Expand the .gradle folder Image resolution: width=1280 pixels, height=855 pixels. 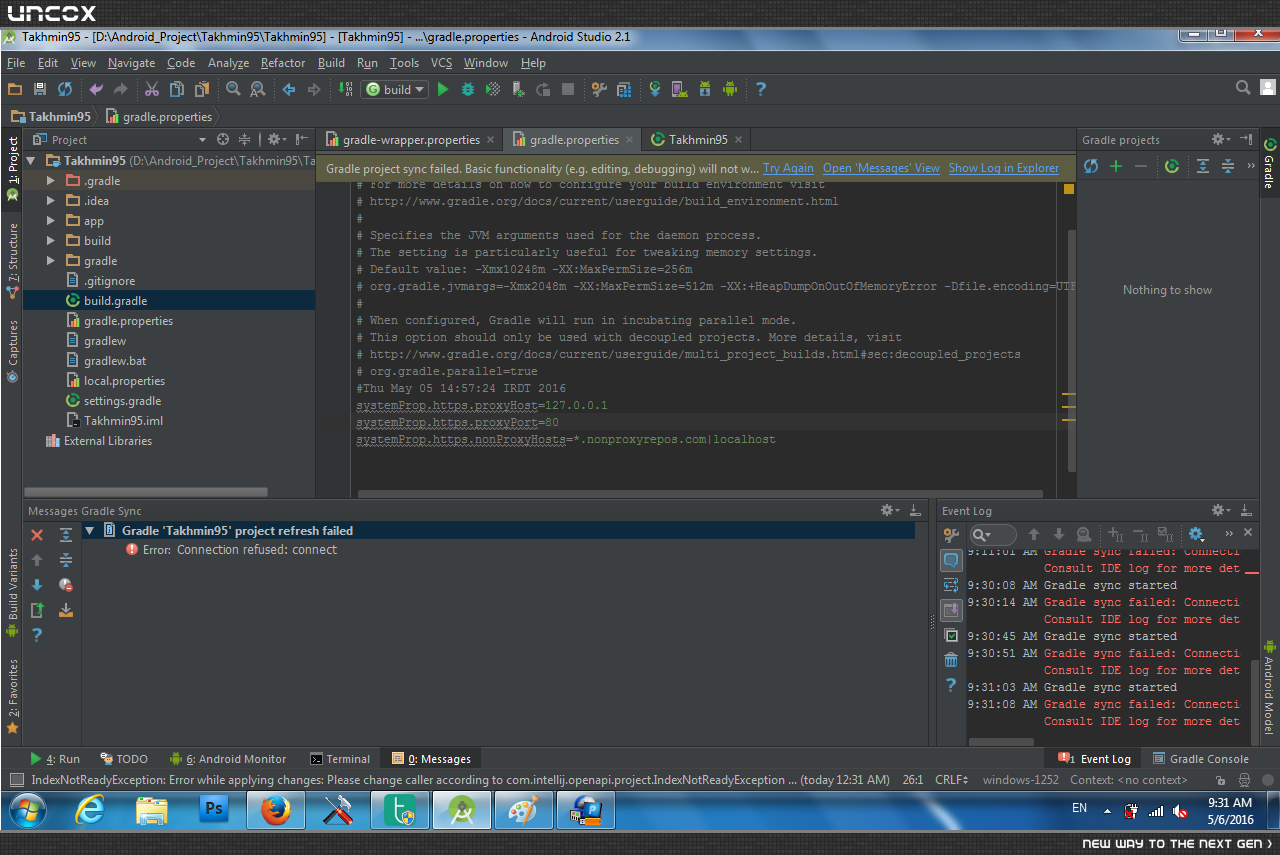coord(51,181)
